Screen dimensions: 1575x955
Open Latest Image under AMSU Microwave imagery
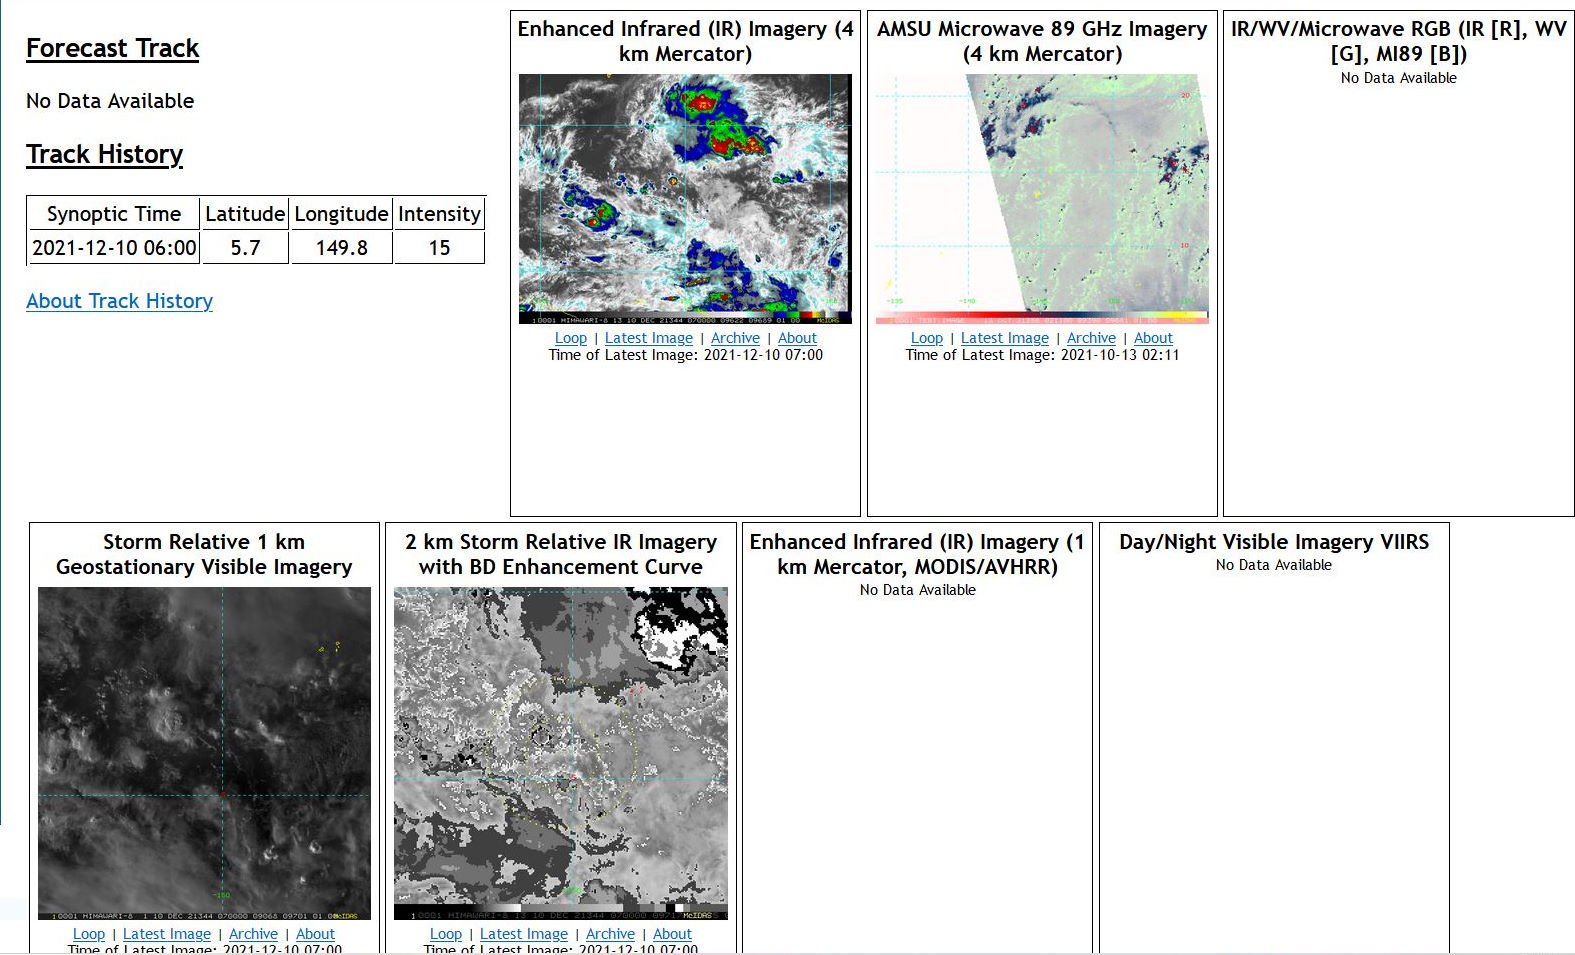pos(1004,338)
